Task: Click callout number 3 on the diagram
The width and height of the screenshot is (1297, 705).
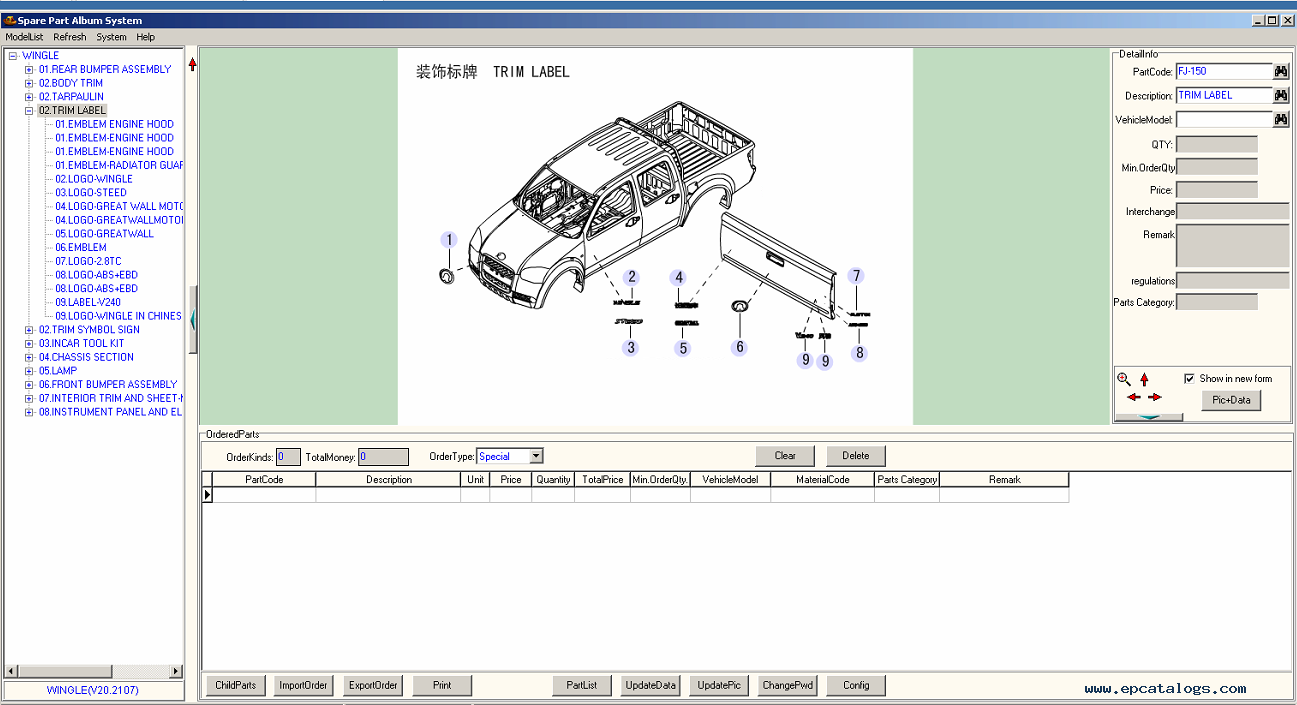Action: point(630,348)
